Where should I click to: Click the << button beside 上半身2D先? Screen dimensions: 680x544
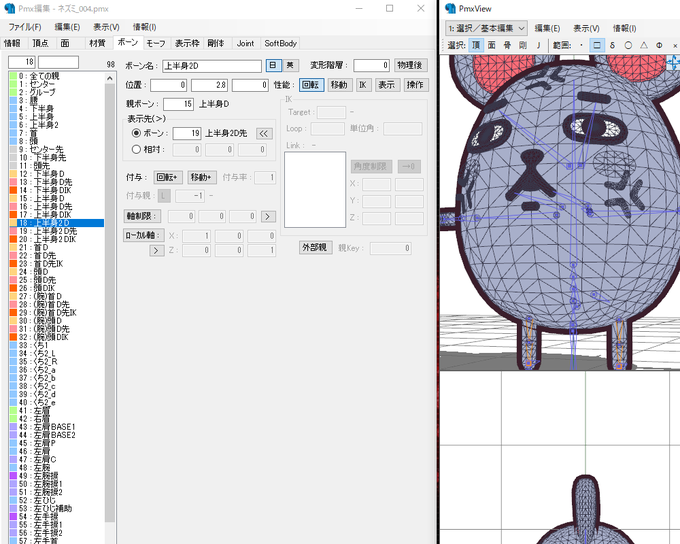[264, 133]
